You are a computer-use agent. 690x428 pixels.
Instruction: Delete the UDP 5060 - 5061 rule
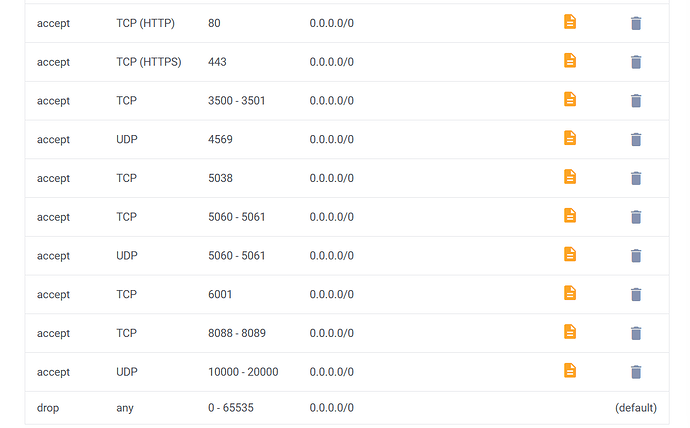click(x=636, y=256)
